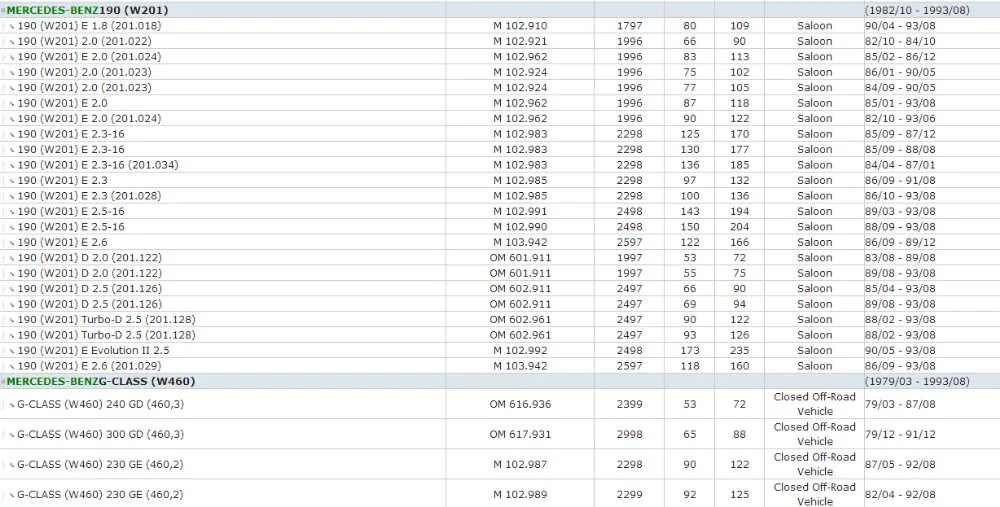Select 190 E 2.3-16 row with 177 hp
Screen dimensions: 1000x507
point(500,149)
